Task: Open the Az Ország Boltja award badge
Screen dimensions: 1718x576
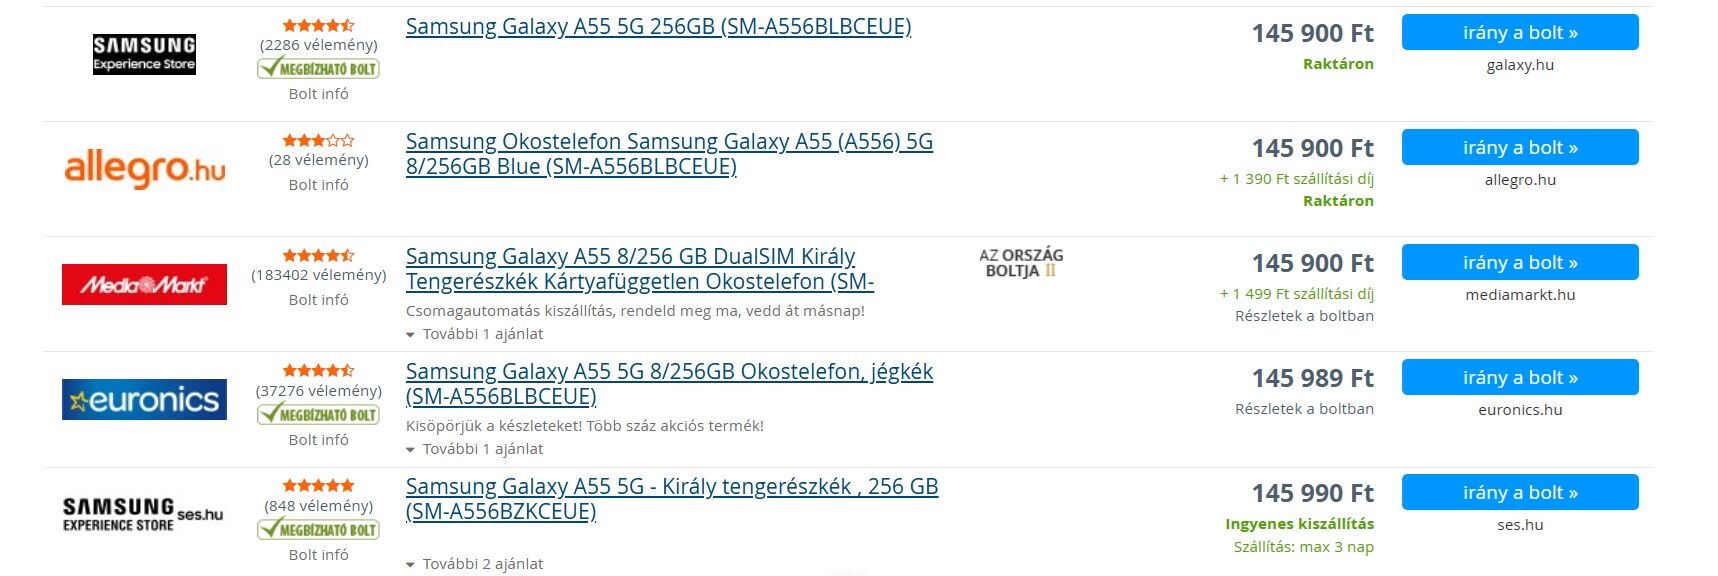Action: pyautogui.click(x=1021, y=263)
